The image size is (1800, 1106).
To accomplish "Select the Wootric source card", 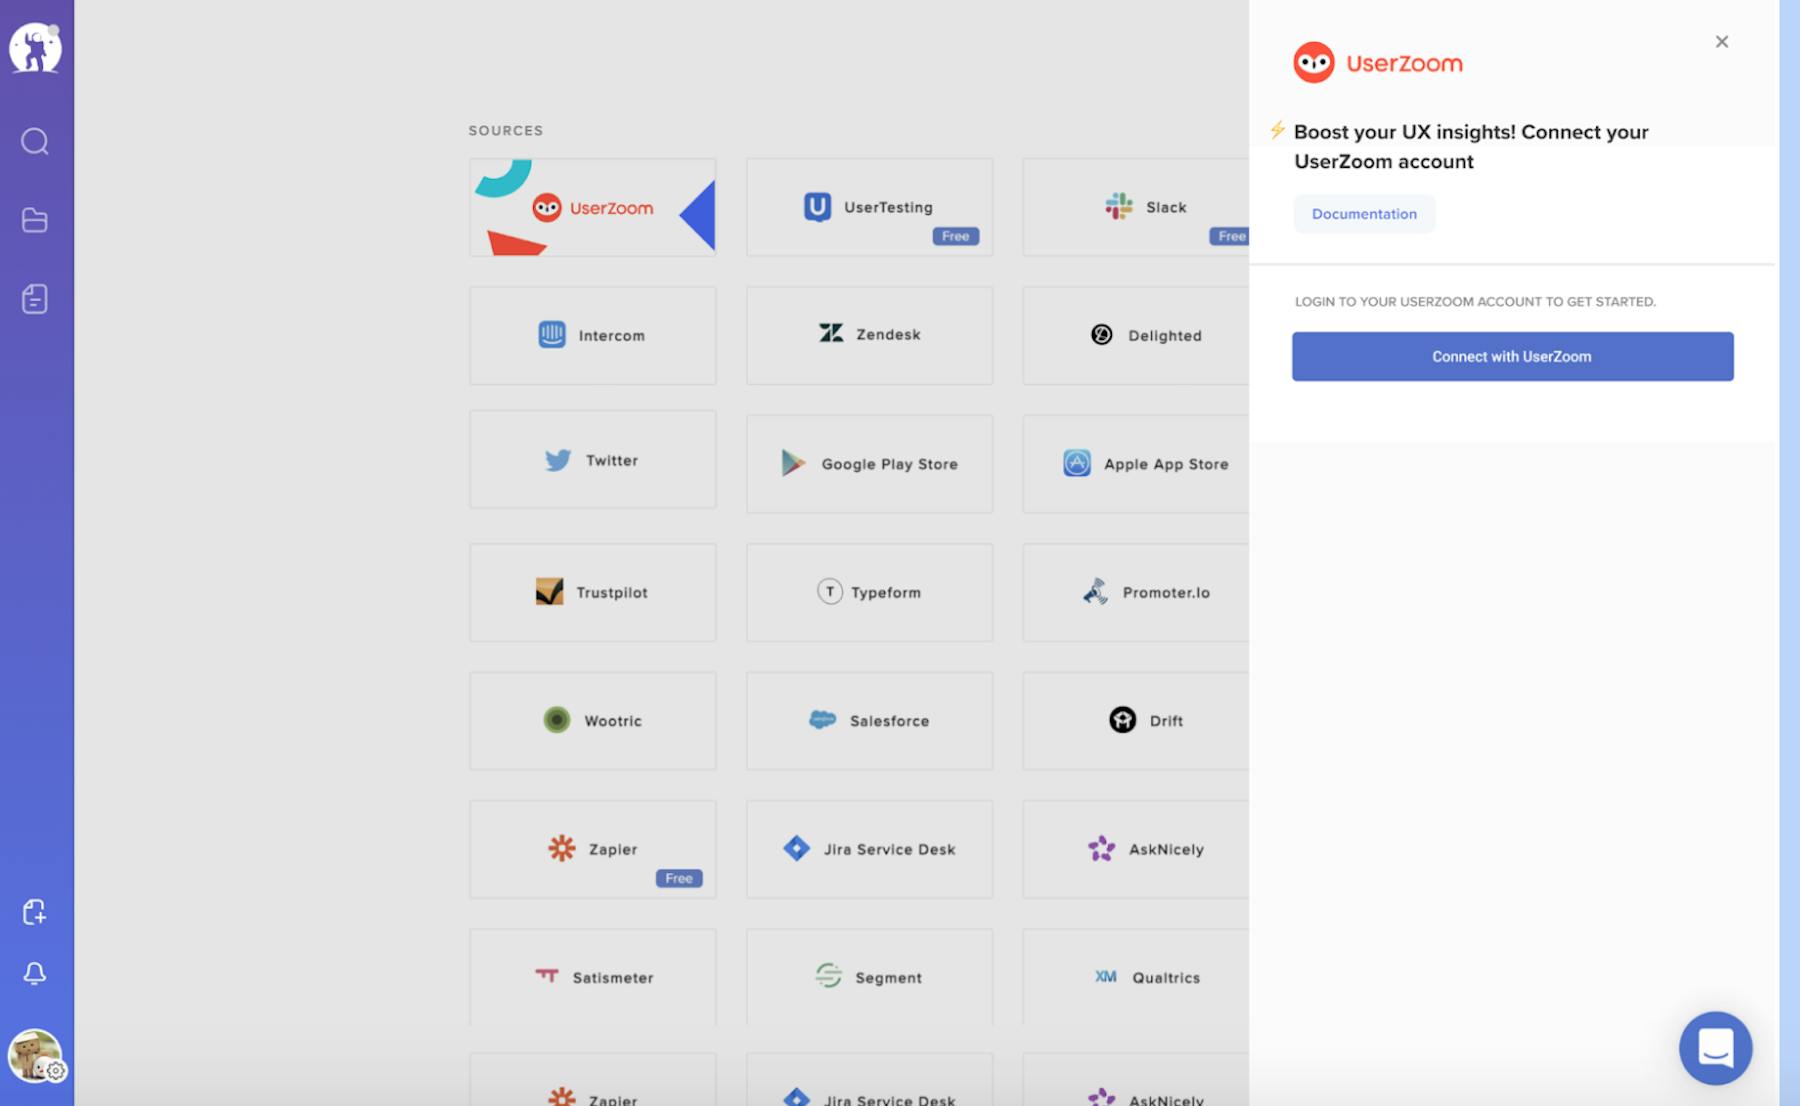I will pyautogui.click(x=593, y=720).
